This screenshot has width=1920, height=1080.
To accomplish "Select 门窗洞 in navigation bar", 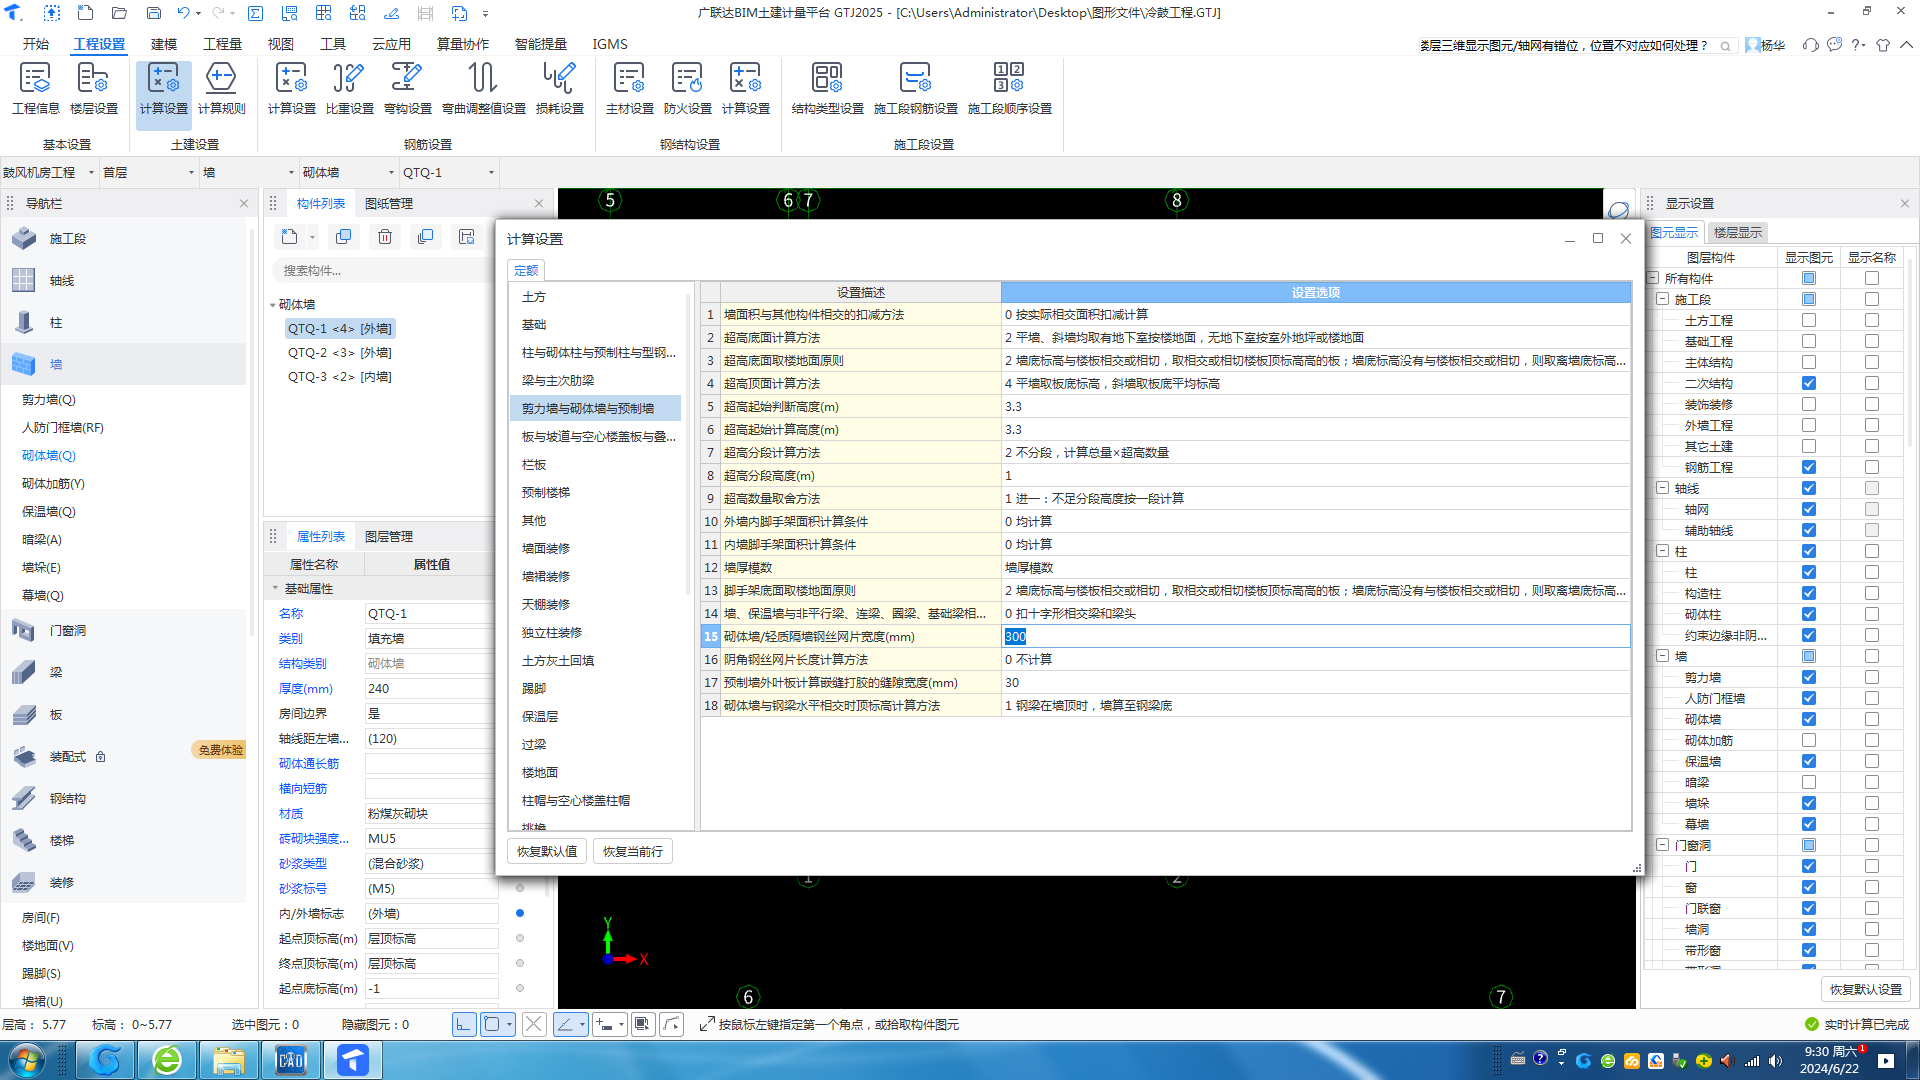I will pyautogui.click(x=123, y=630).
